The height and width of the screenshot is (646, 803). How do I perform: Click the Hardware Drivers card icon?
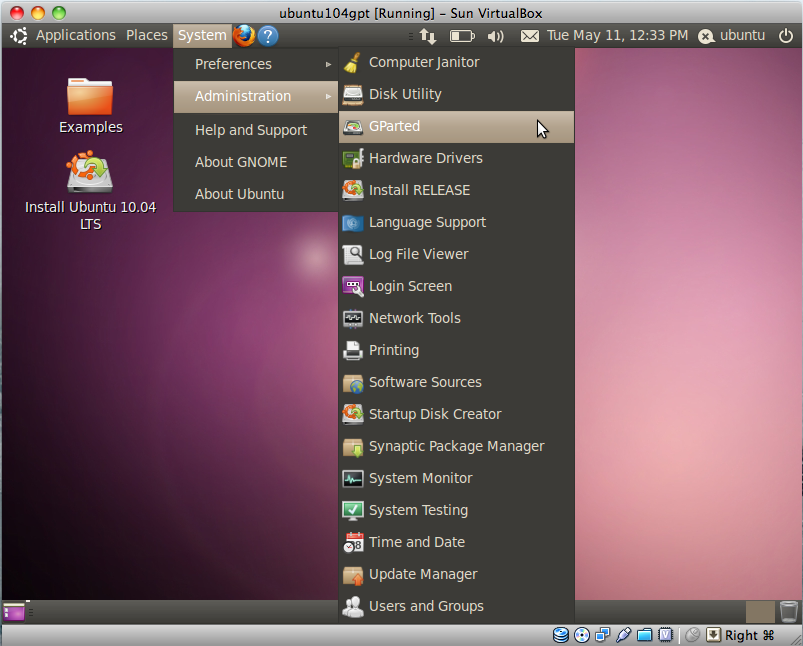pos(353,158)
